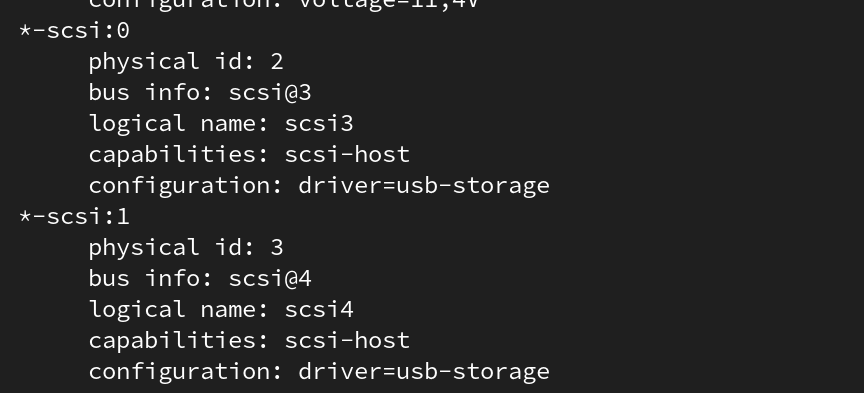Click 'driver=usb-storage' in the scsi:1 section
Viewport: 864px width, 393px height.
point(424,372)
